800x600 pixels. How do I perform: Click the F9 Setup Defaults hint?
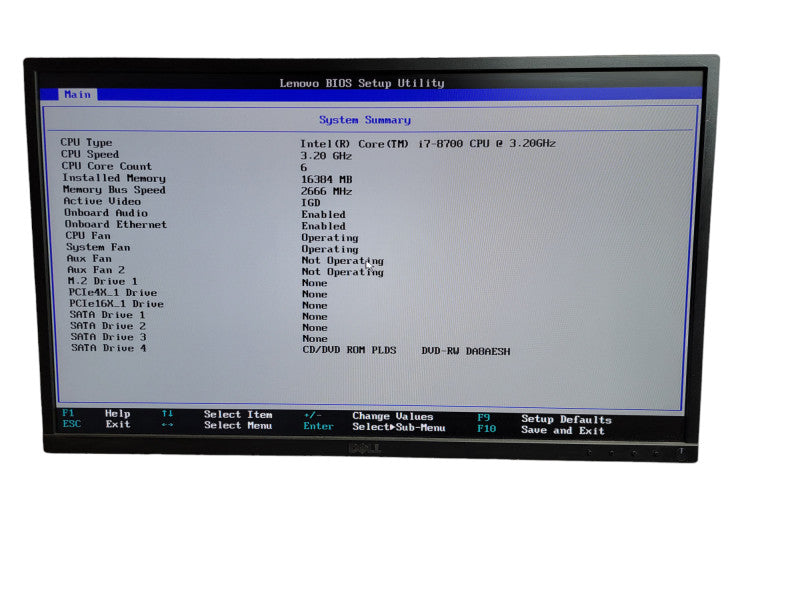[544, 419]
